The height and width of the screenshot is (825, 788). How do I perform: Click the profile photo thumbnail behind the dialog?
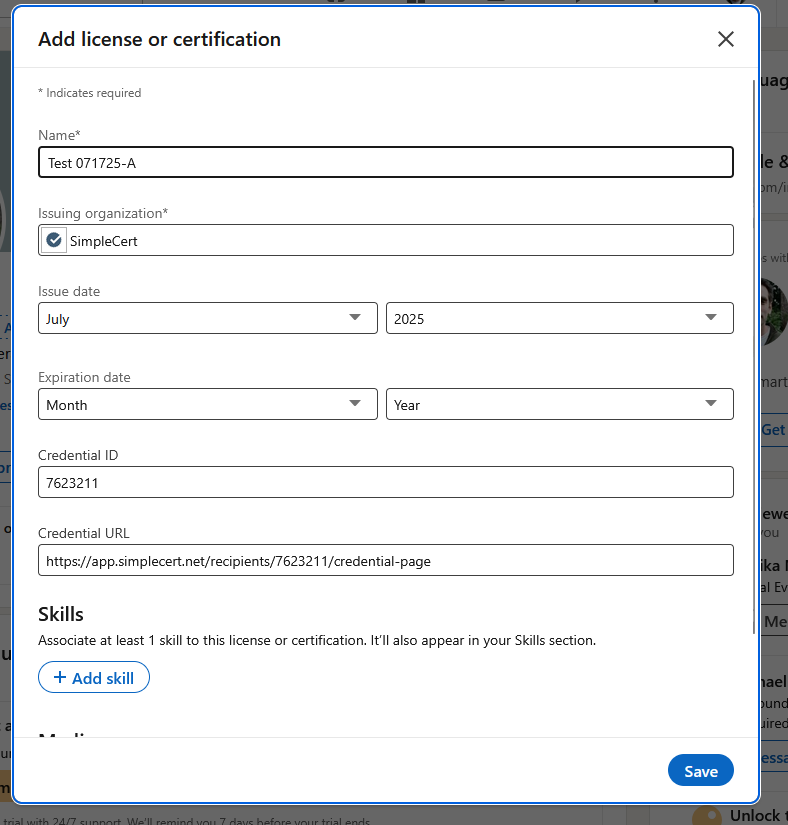click(774, 311)
